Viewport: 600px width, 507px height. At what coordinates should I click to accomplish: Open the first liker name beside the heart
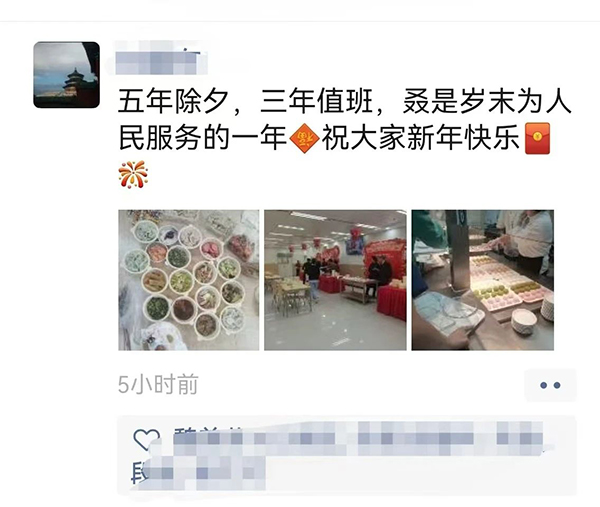207,436
